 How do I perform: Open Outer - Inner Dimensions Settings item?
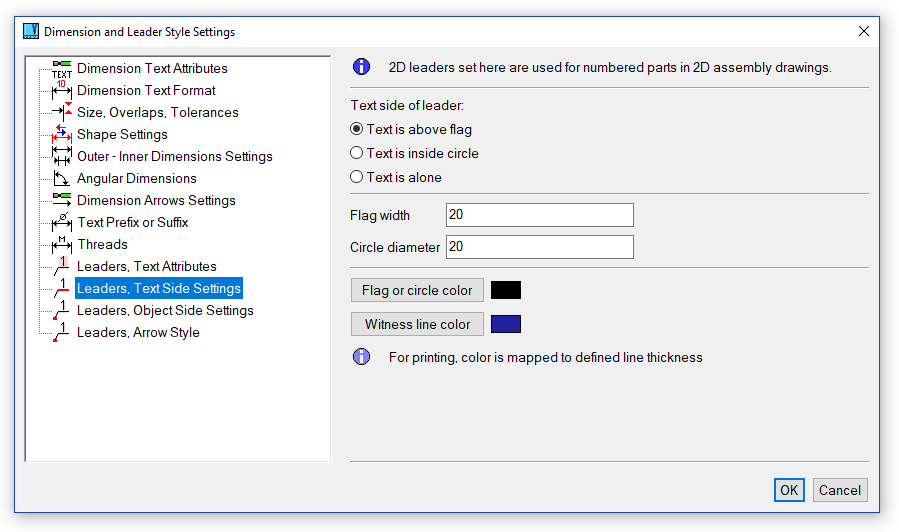[x=174, y=157]
